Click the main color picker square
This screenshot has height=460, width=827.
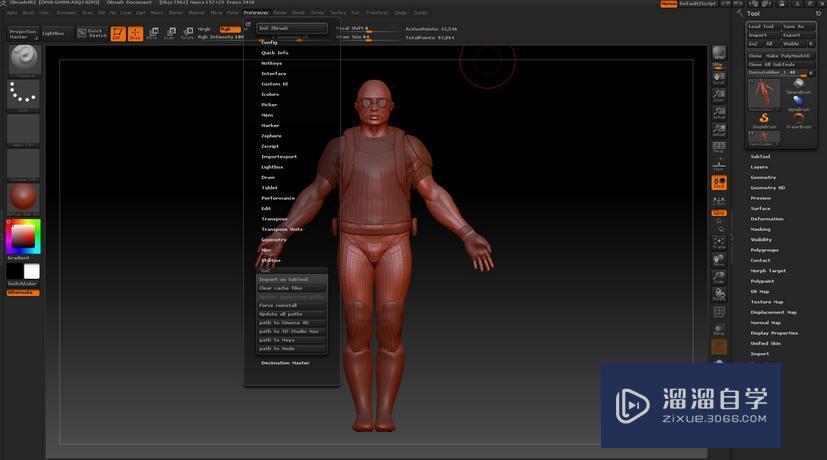(x=22, y=236)
